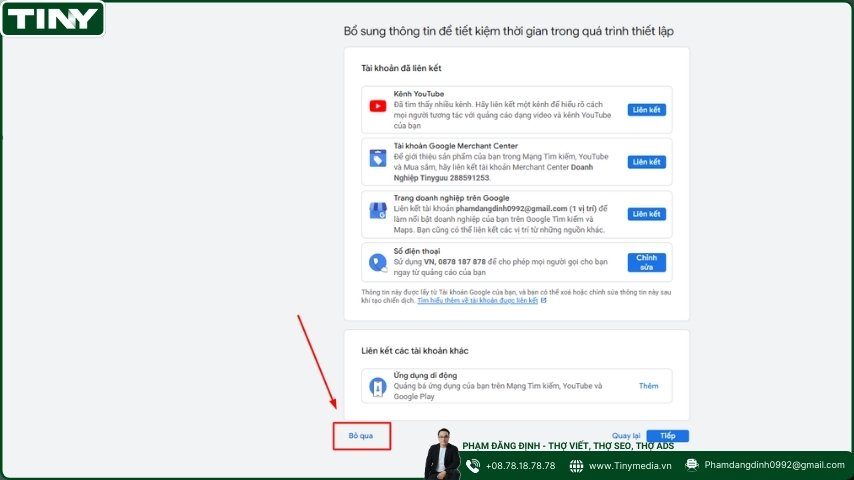Click the footer phone call icon
This screenshot has height=480, width=854.
(x=472, y=465)
